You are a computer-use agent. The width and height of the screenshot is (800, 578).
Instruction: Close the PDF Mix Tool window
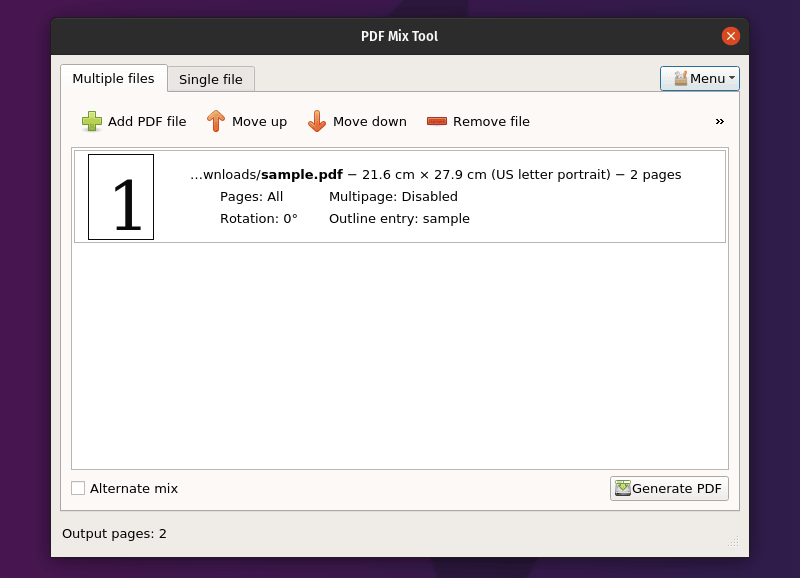tap(731, 36)
